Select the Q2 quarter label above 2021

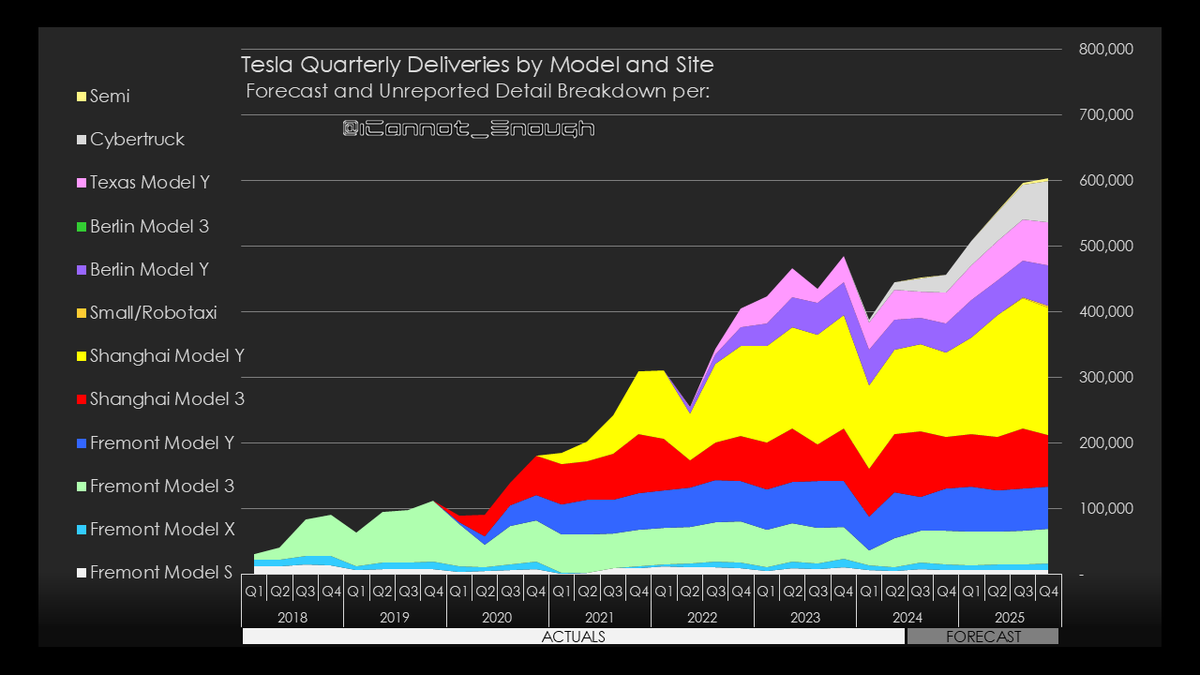(587, 591)
